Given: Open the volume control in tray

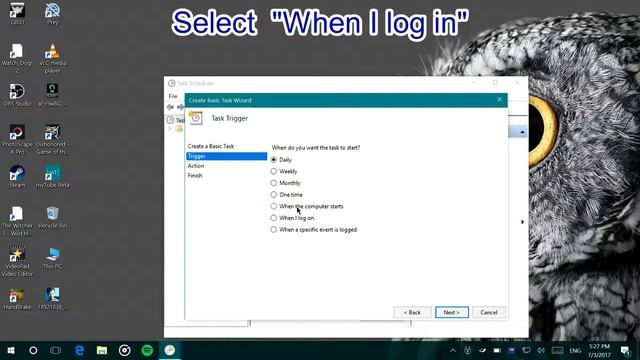Looking at the screenshot, I should tap(541, 351).
